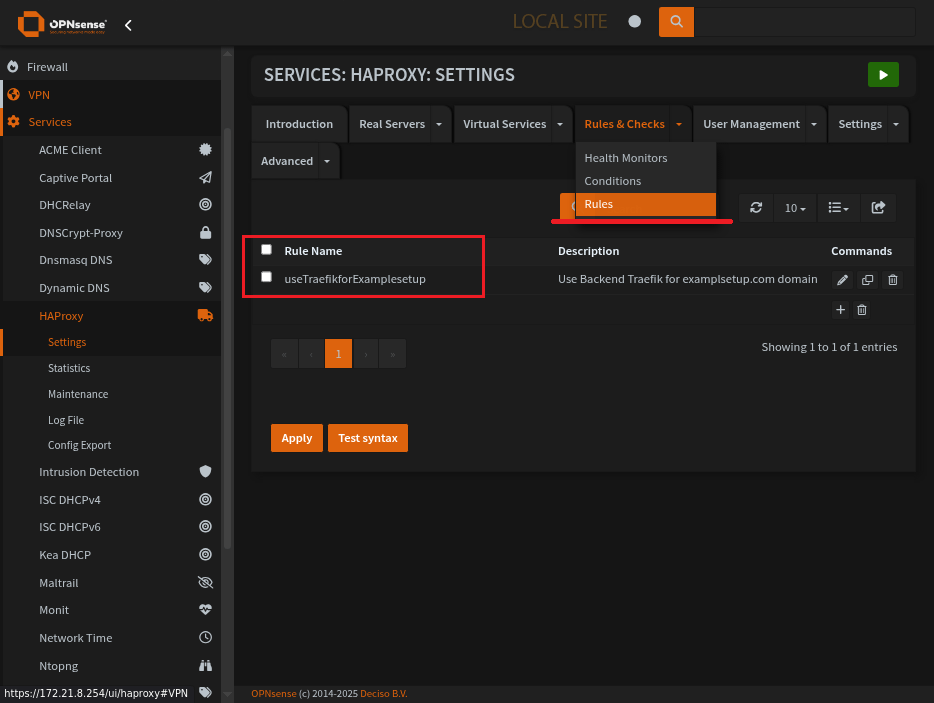Click the Network Time clock icon
The image size is (934, 703).
[206, 637]
